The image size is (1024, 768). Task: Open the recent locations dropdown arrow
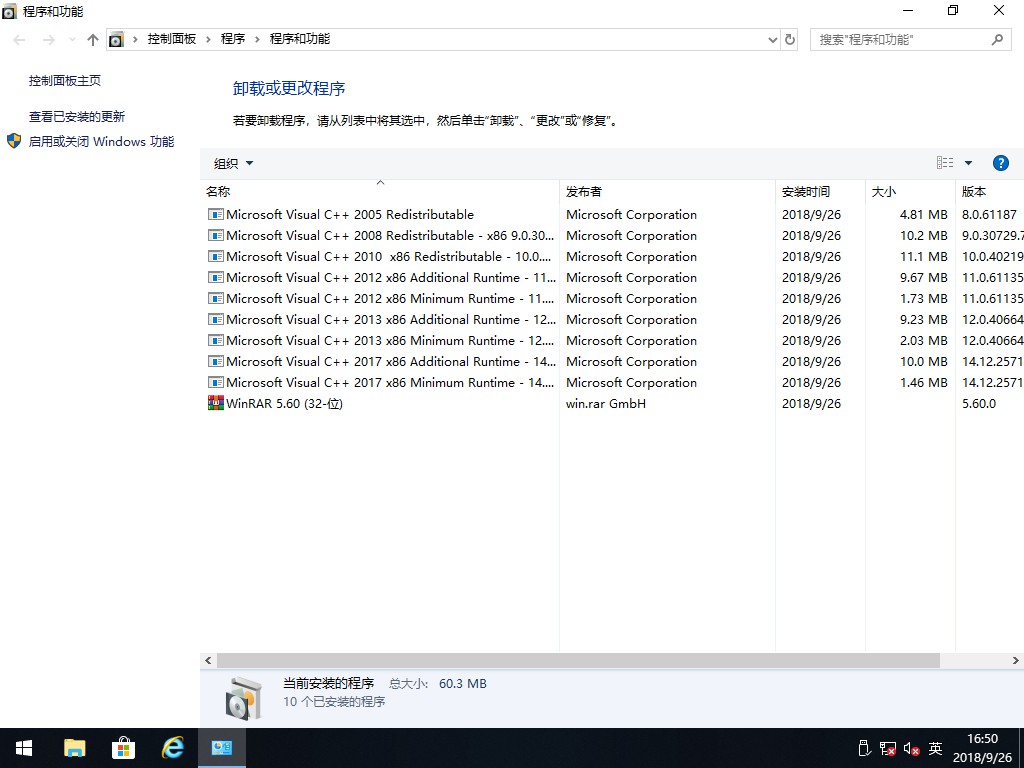coord(72,40)
